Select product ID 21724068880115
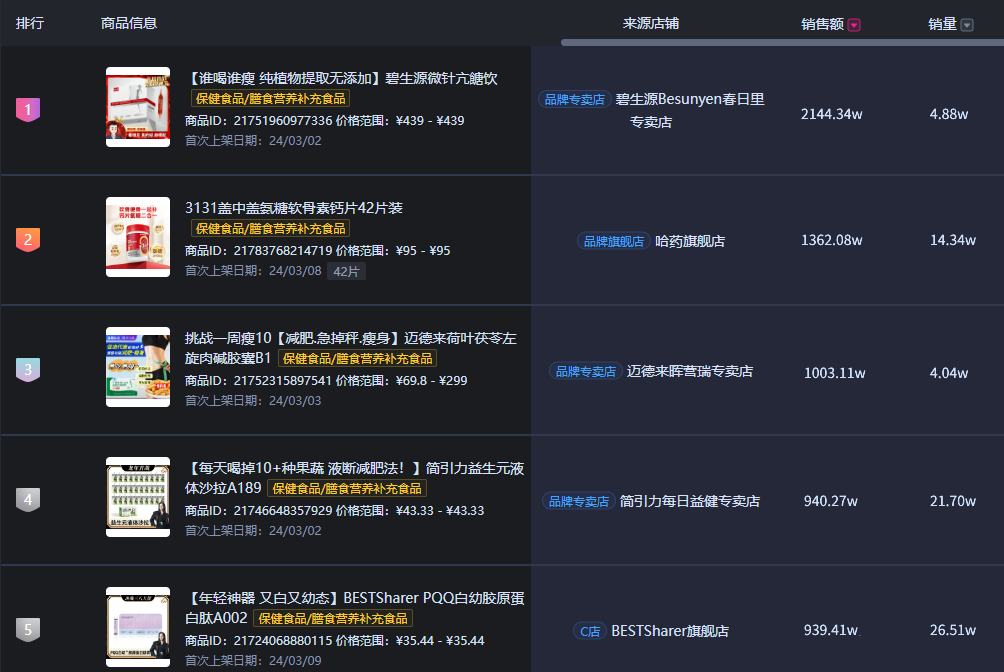Image resolution: width=1004 pixels, height=672 pixels. pos(283,641)
